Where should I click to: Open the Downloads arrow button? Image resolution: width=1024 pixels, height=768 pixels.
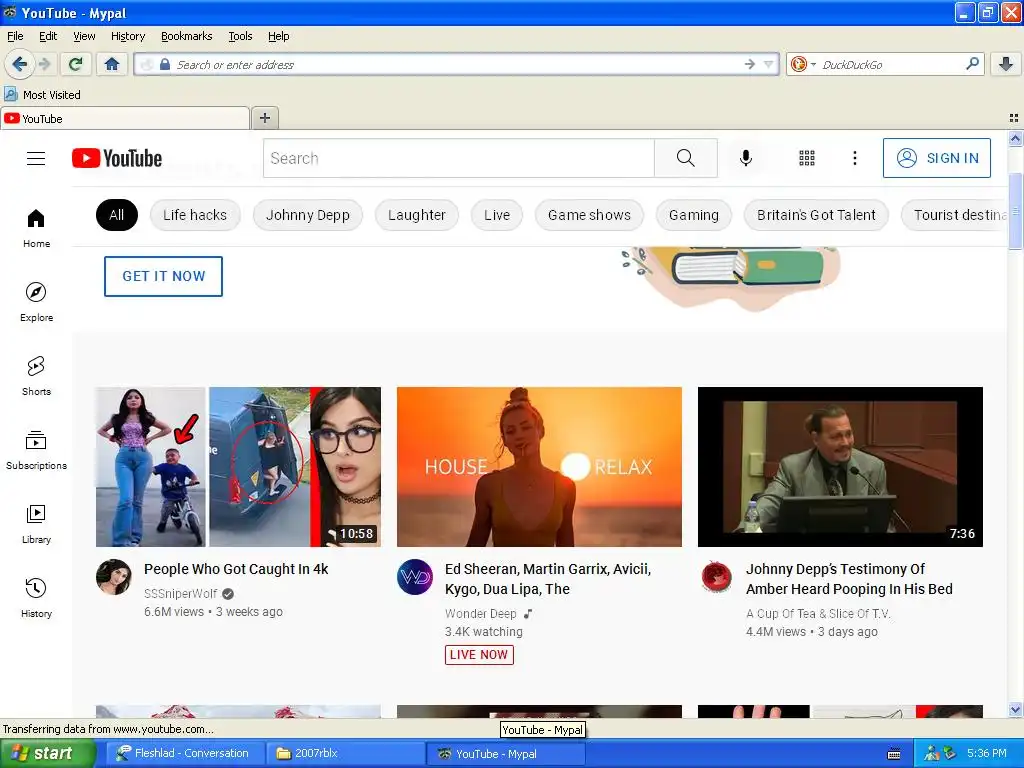click(x=1006, y=64)
